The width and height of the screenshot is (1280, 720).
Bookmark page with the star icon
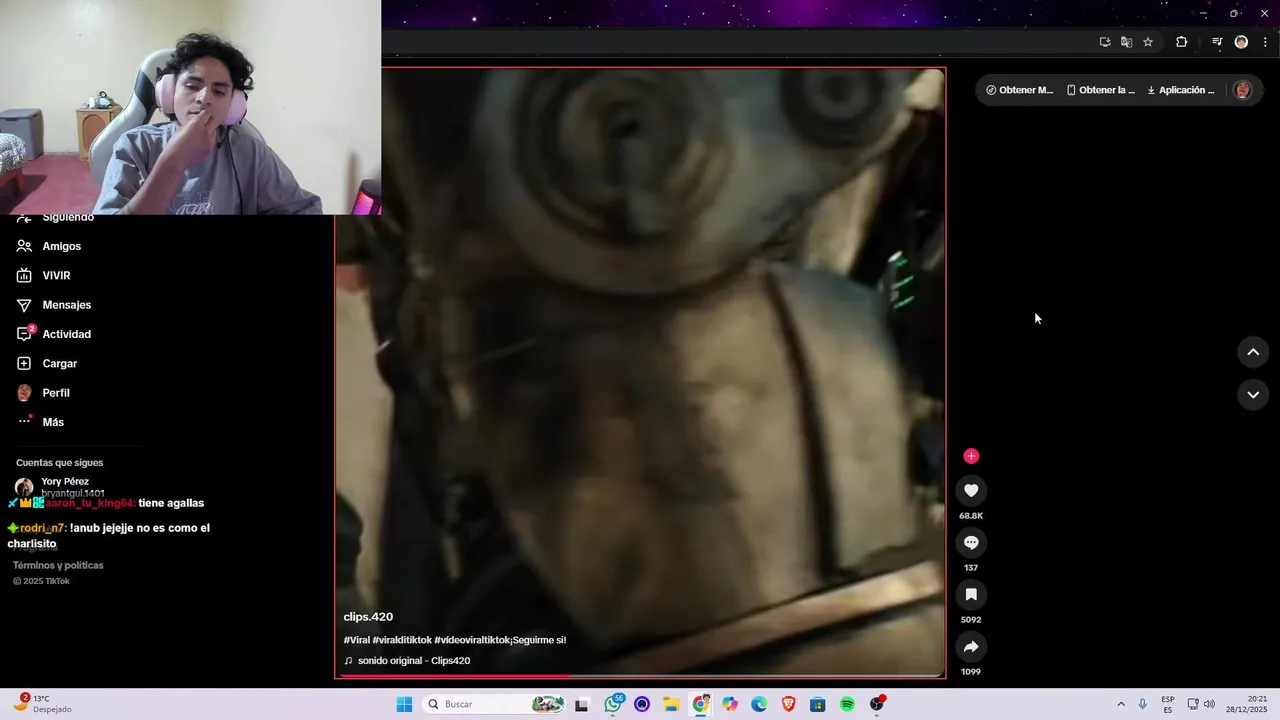point(1148,42)
